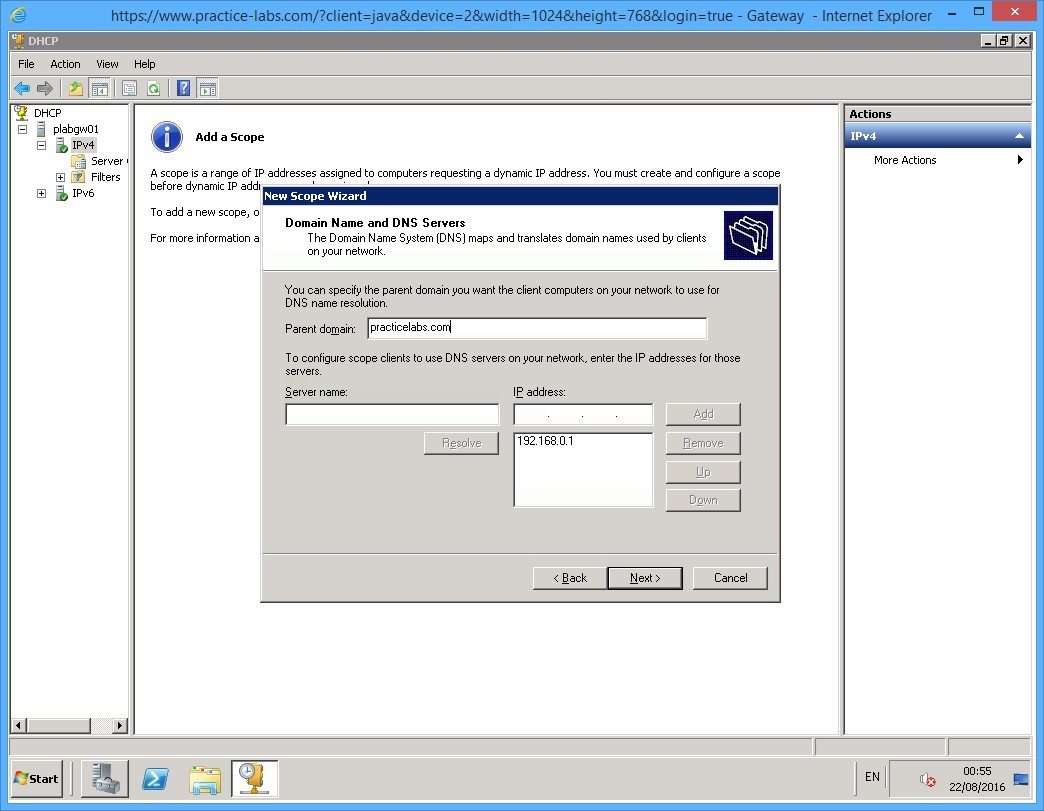Image resolution: width=1044 pixels, height=811 pixels.
Task: Open the Action menu
Action: 65,63
